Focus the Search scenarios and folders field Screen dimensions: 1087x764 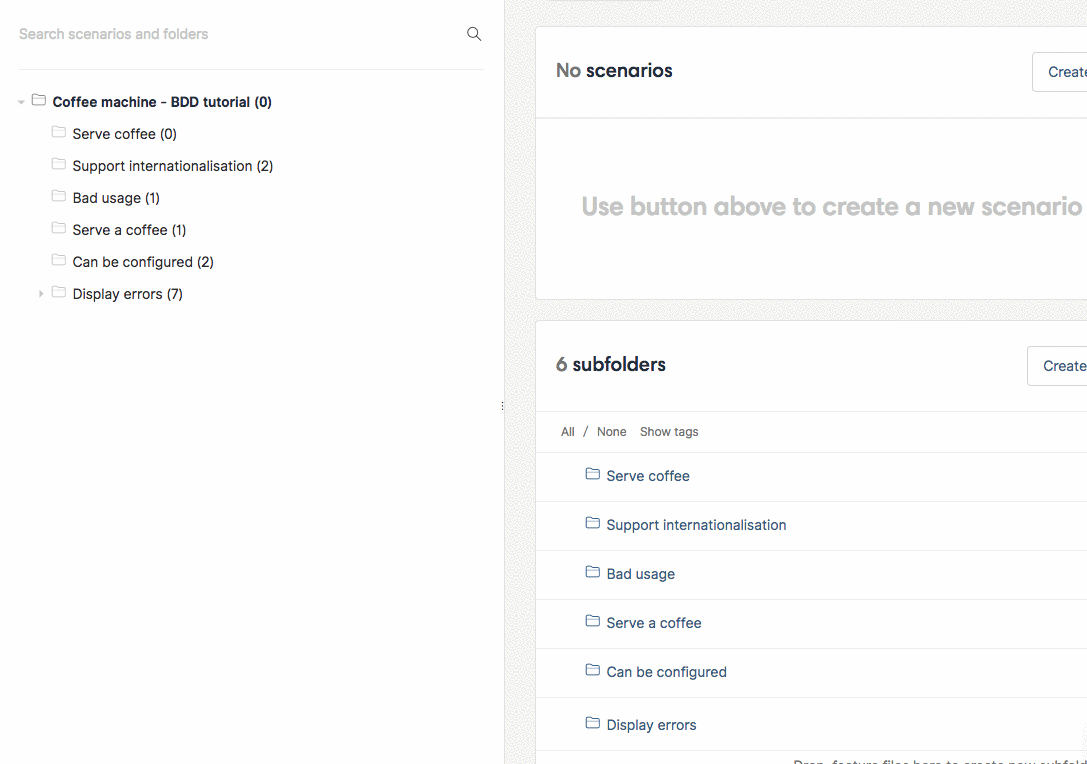239,34
